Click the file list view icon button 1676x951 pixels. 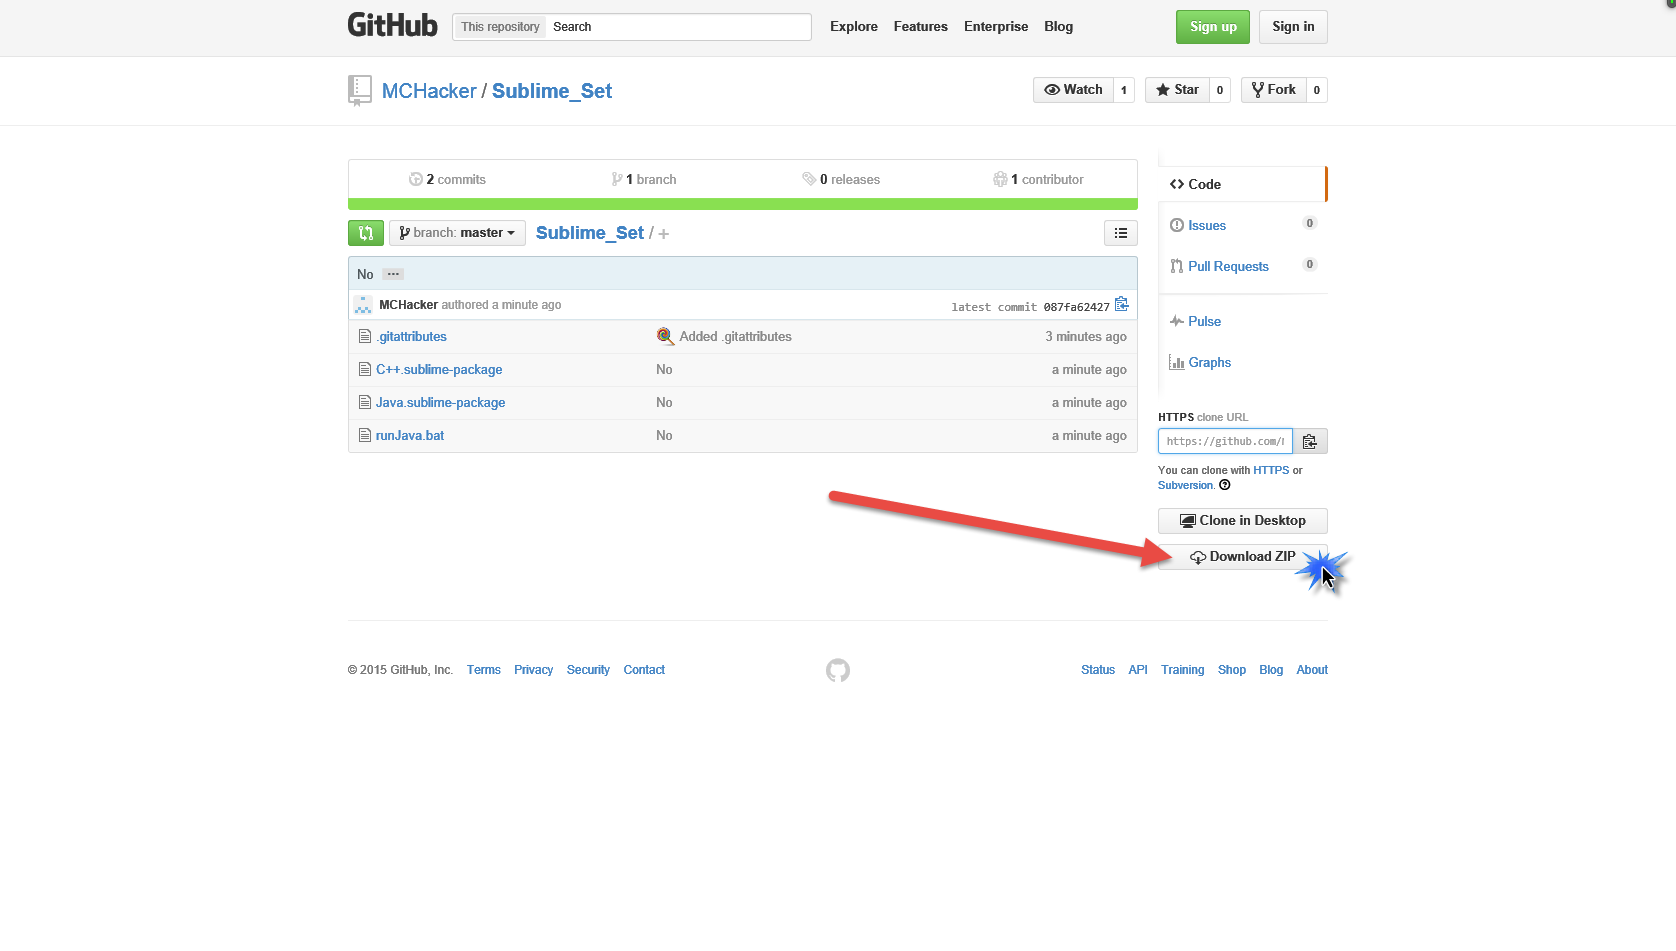pyautogui.click(x=1121, y=233)
